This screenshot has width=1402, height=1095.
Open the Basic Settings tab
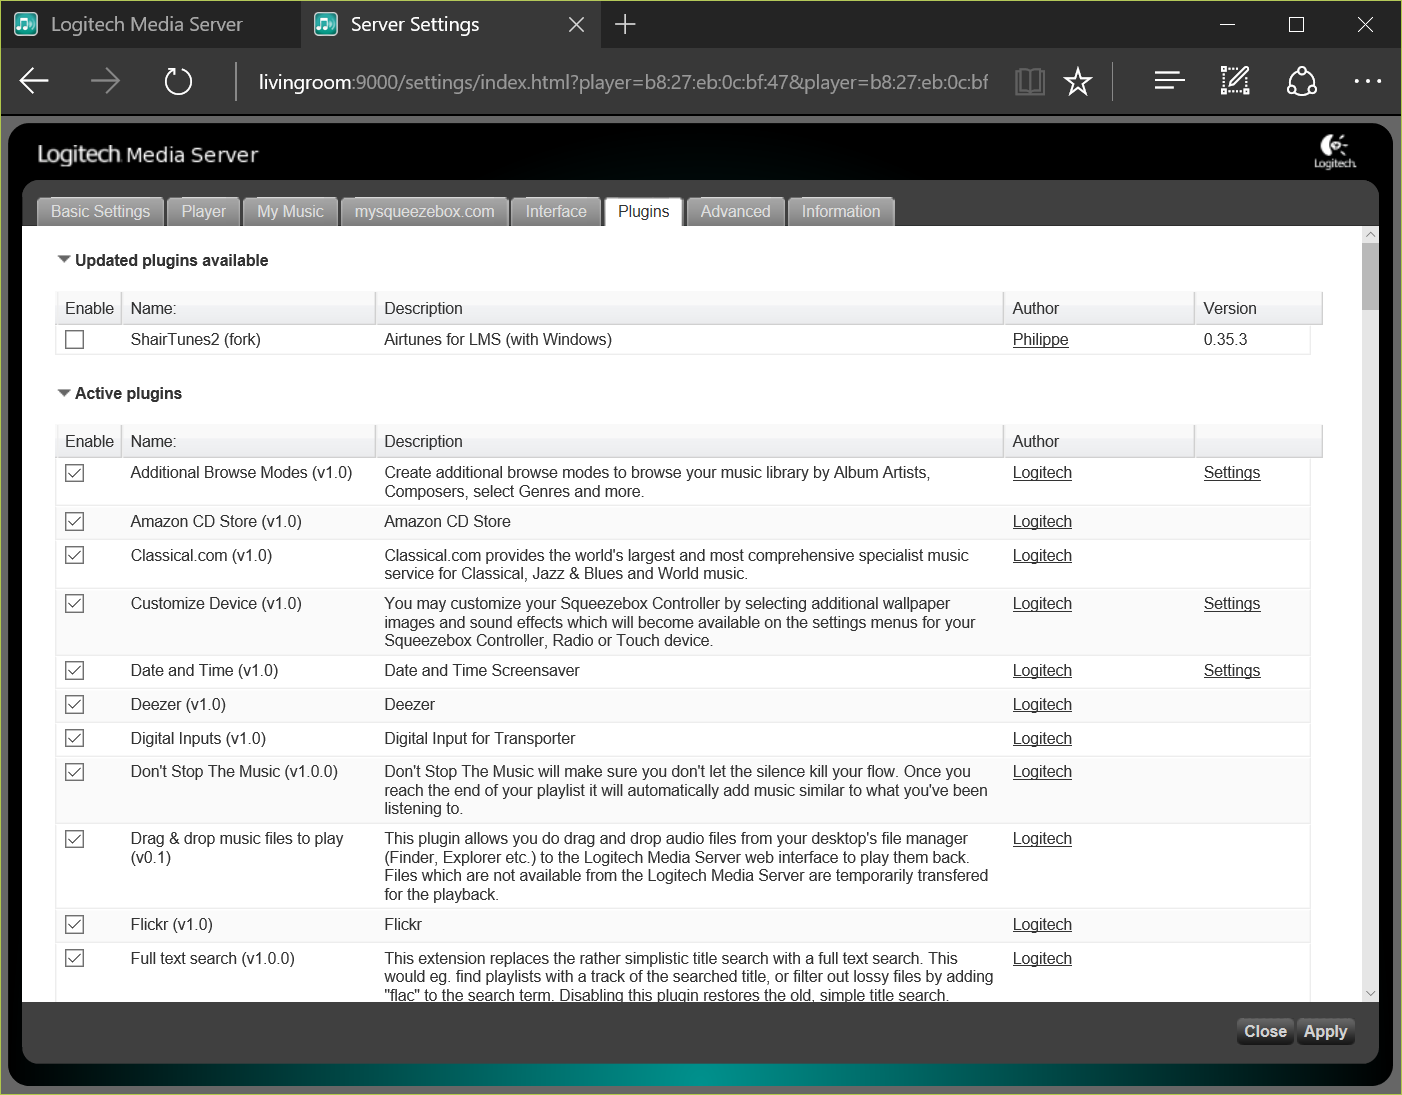point(100,211)
